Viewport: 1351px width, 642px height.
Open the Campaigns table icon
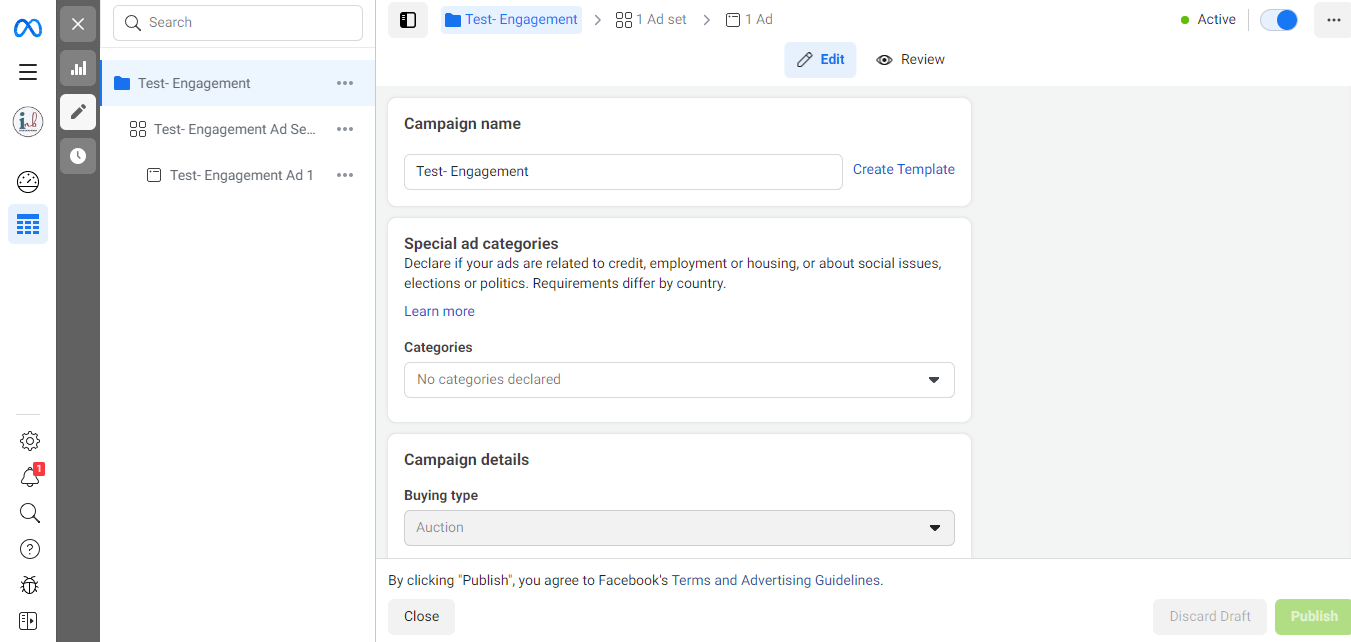point(28,224)
